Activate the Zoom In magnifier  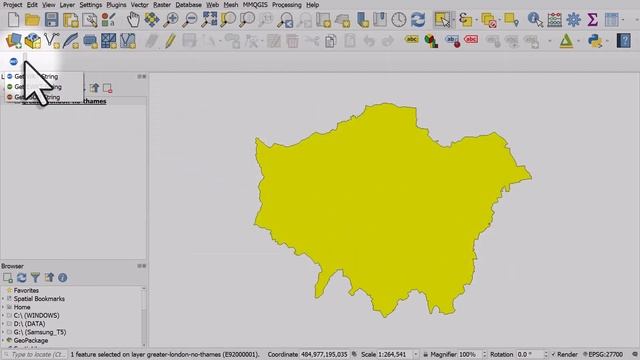point(171,20)
